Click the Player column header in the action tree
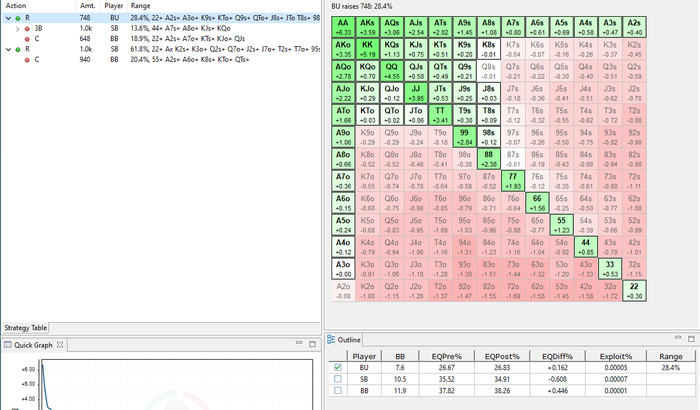 [x=114, y=6]
